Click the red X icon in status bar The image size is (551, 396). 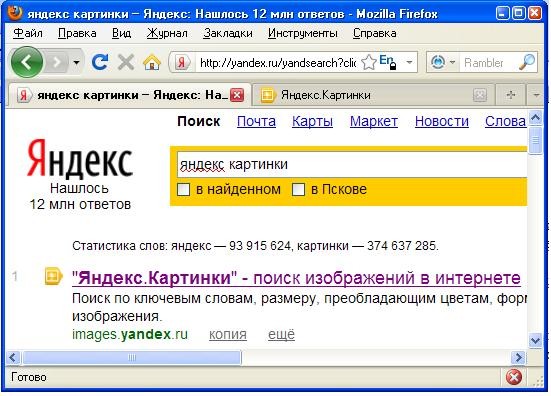(x=514, y=377)
